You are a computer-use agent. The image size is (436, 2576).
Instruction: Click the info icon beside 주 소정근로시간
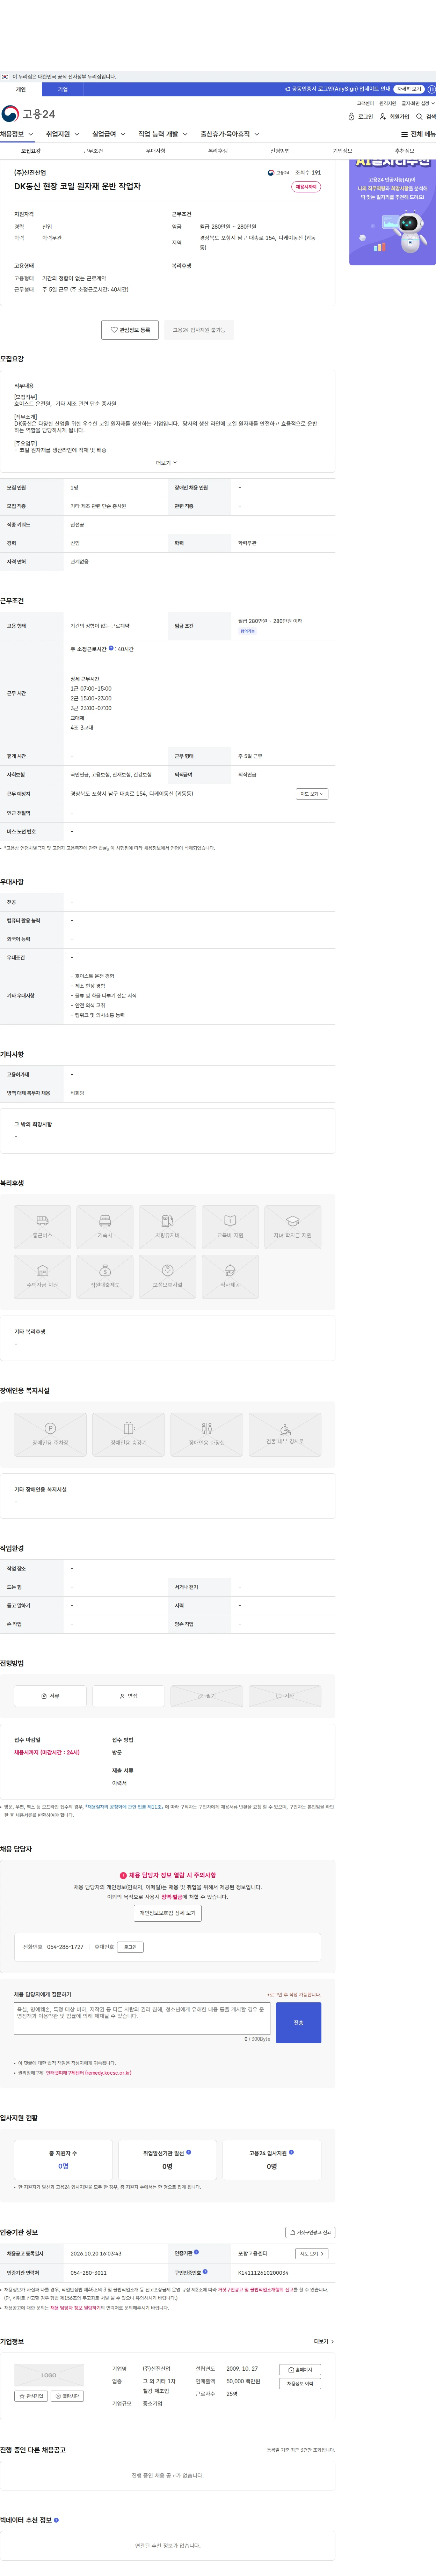point(111,648)
